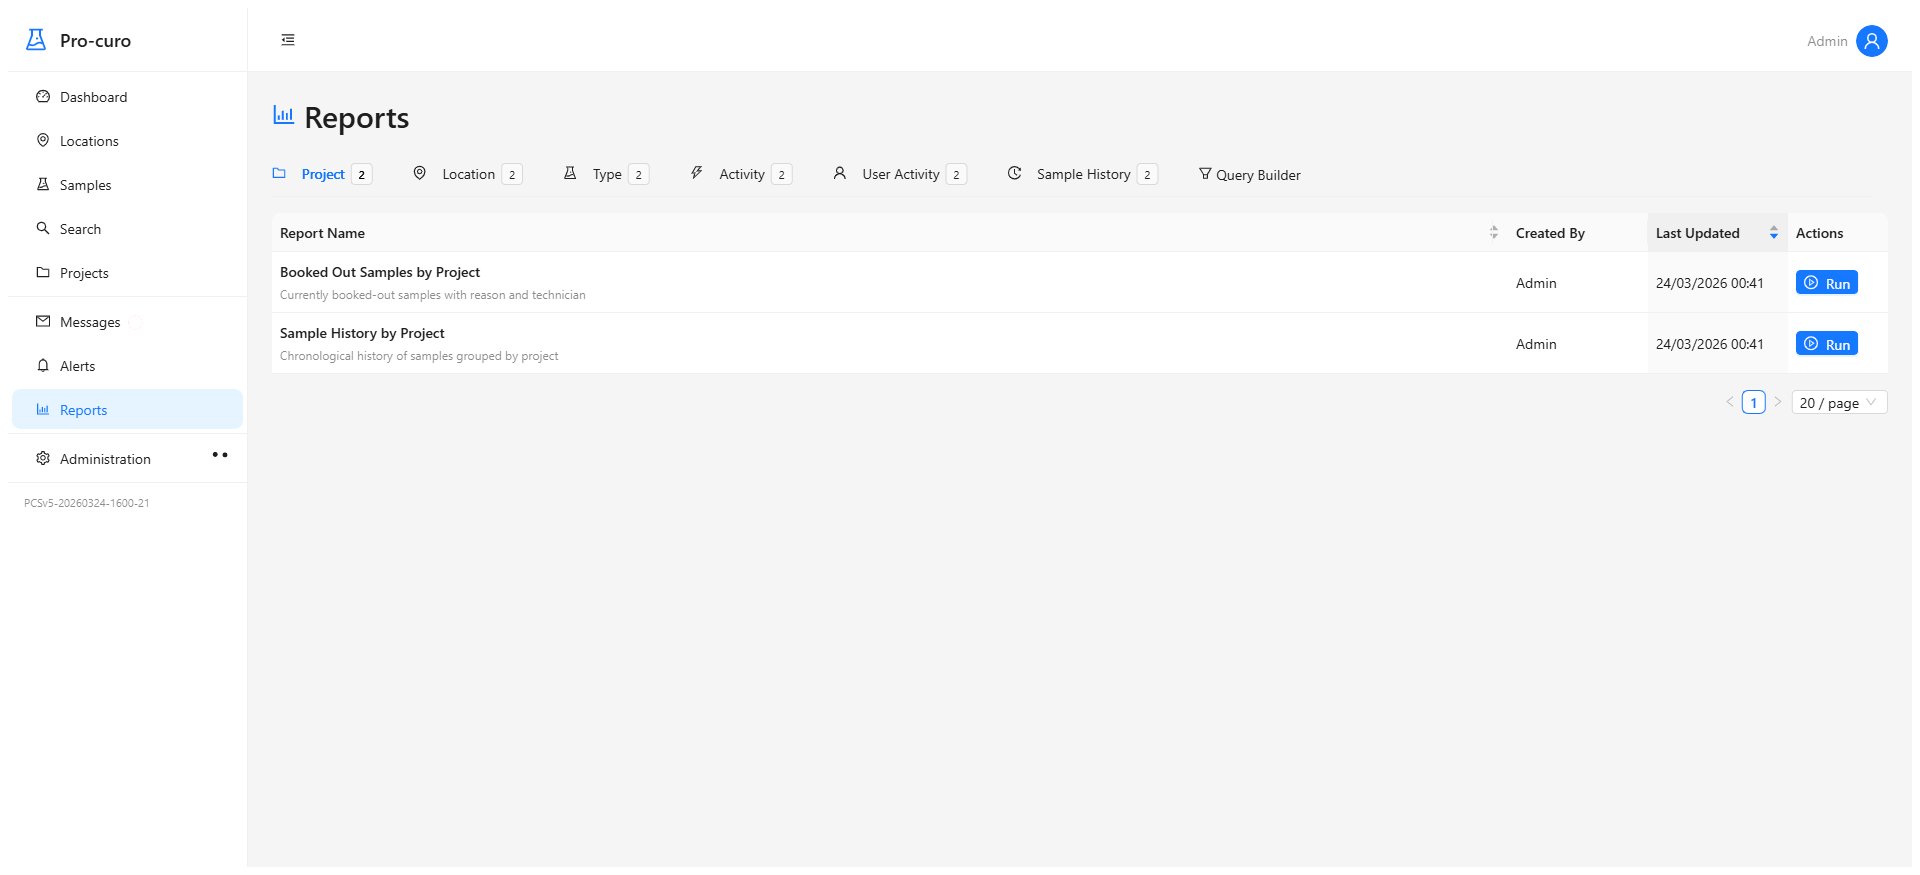Click the Admin username label in header

(x=1827, y=41)
